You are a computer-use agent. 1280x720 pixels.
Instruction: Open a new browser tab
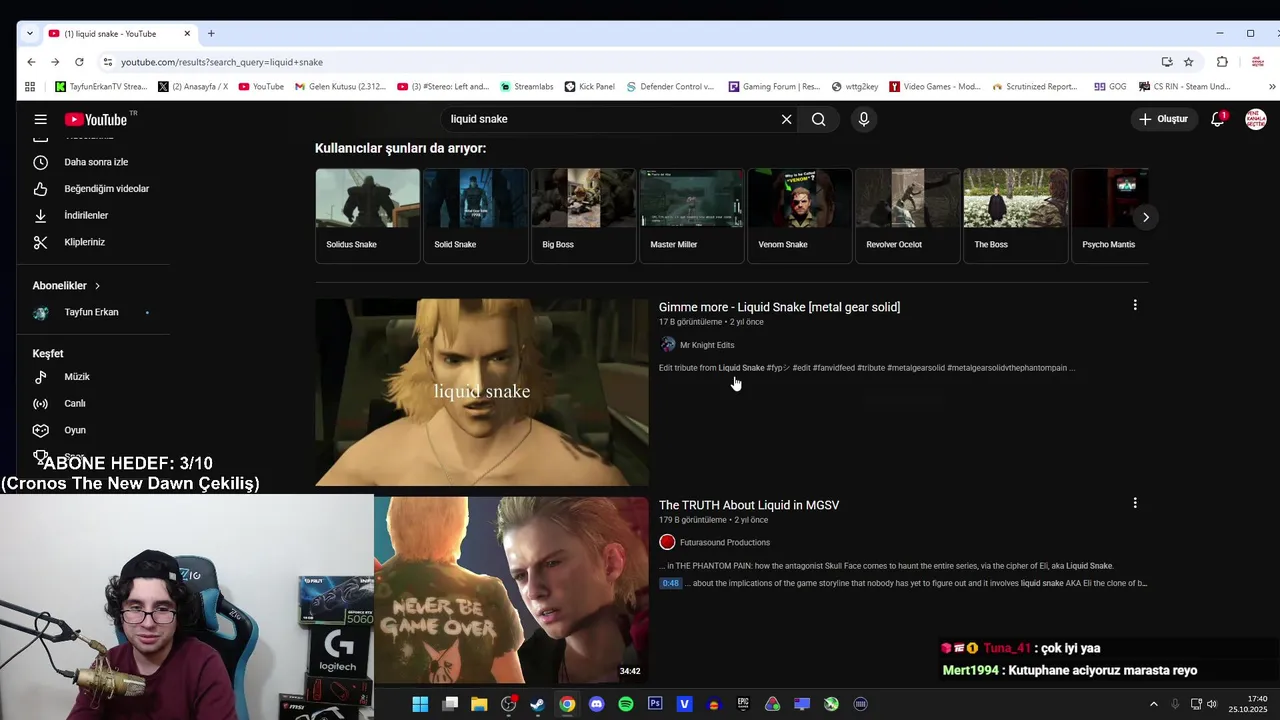(211, 34)
